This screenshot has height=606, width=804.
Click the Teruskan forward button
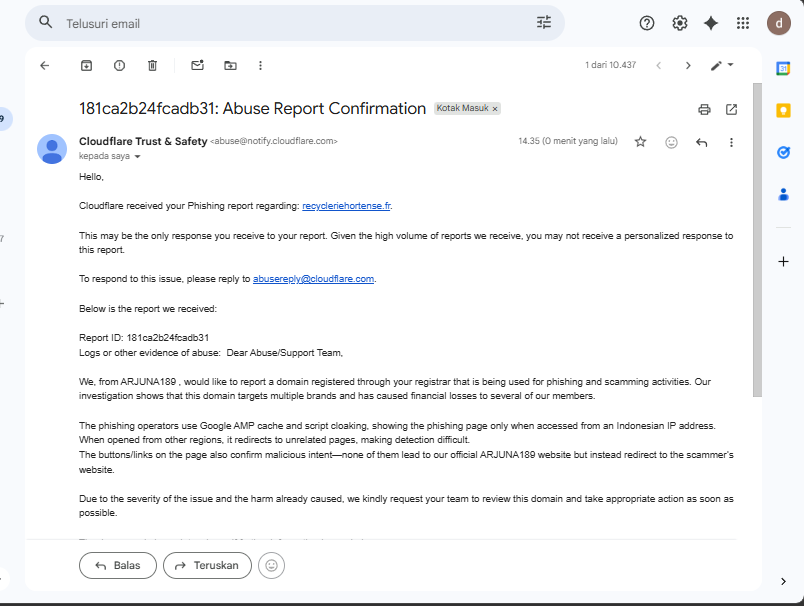point(207,565)
